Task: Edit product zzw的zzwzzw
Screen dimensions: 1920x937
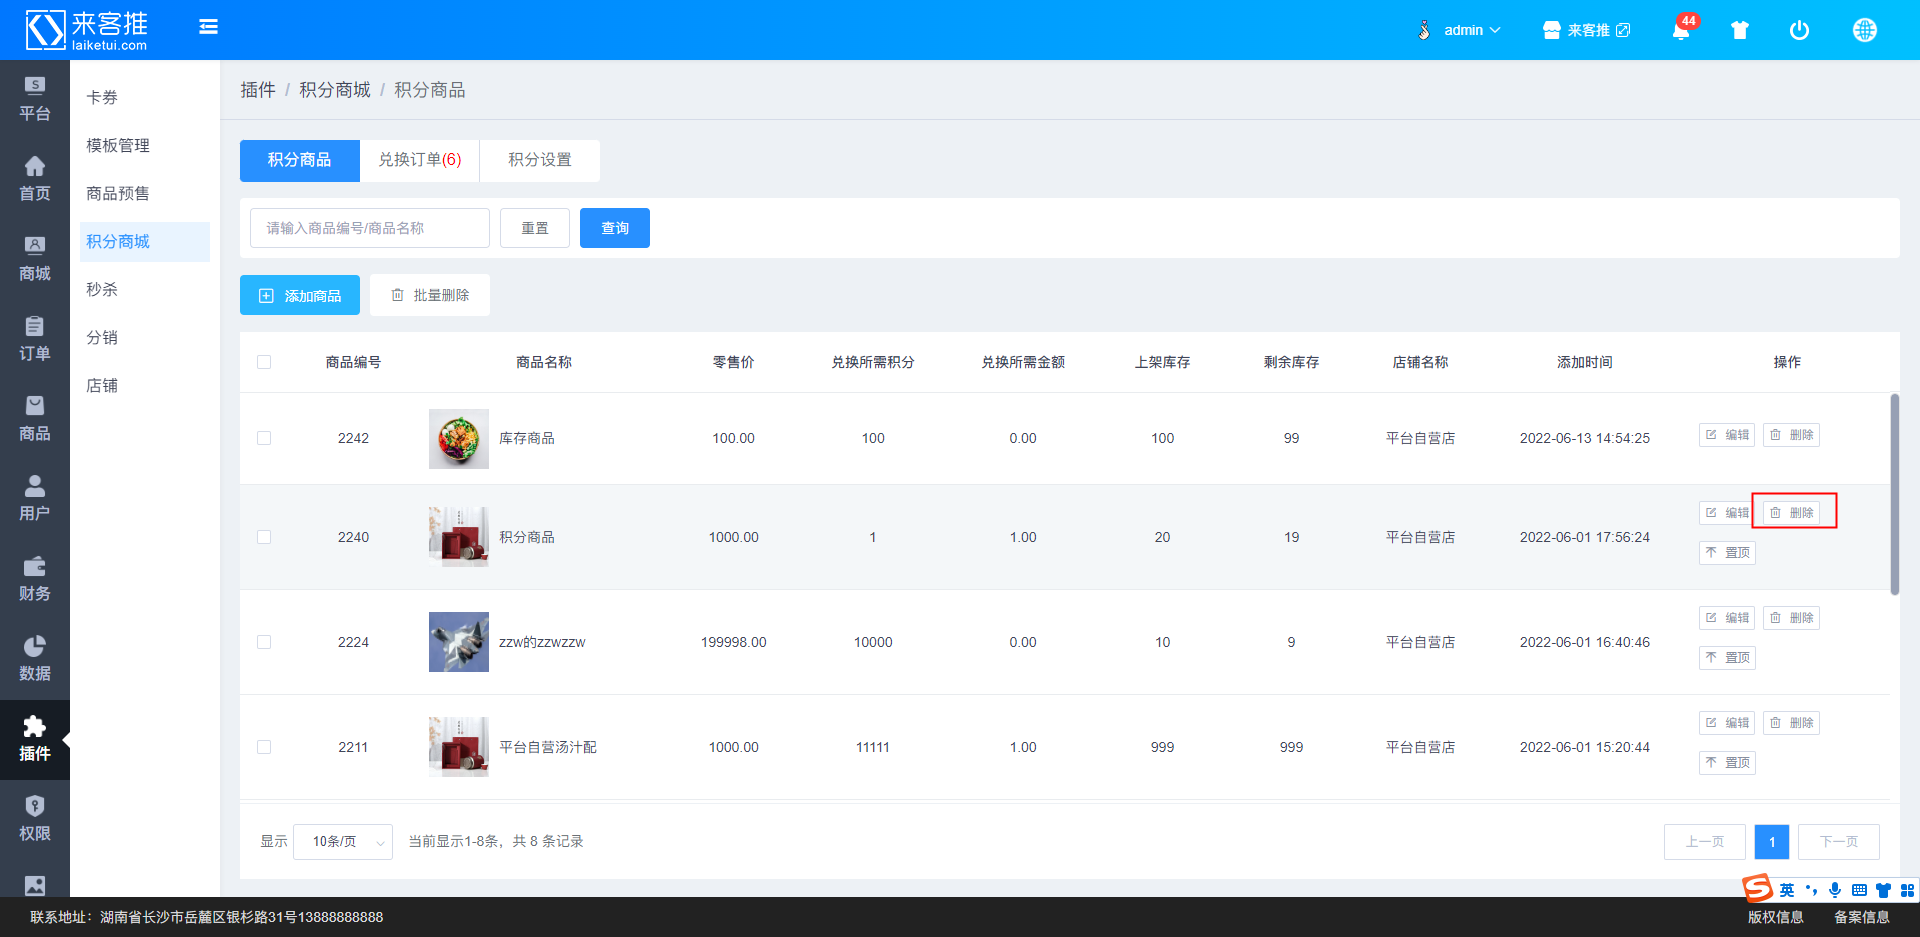Action: click(1727, 618)
